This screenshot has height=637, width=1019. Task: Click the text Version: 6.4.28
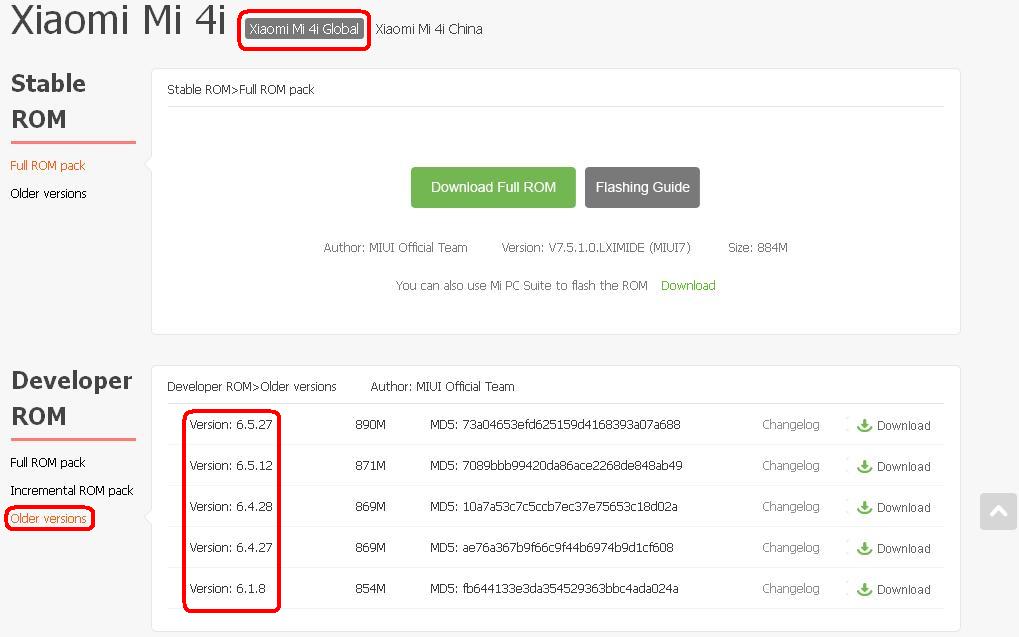(x=231, y=506)
